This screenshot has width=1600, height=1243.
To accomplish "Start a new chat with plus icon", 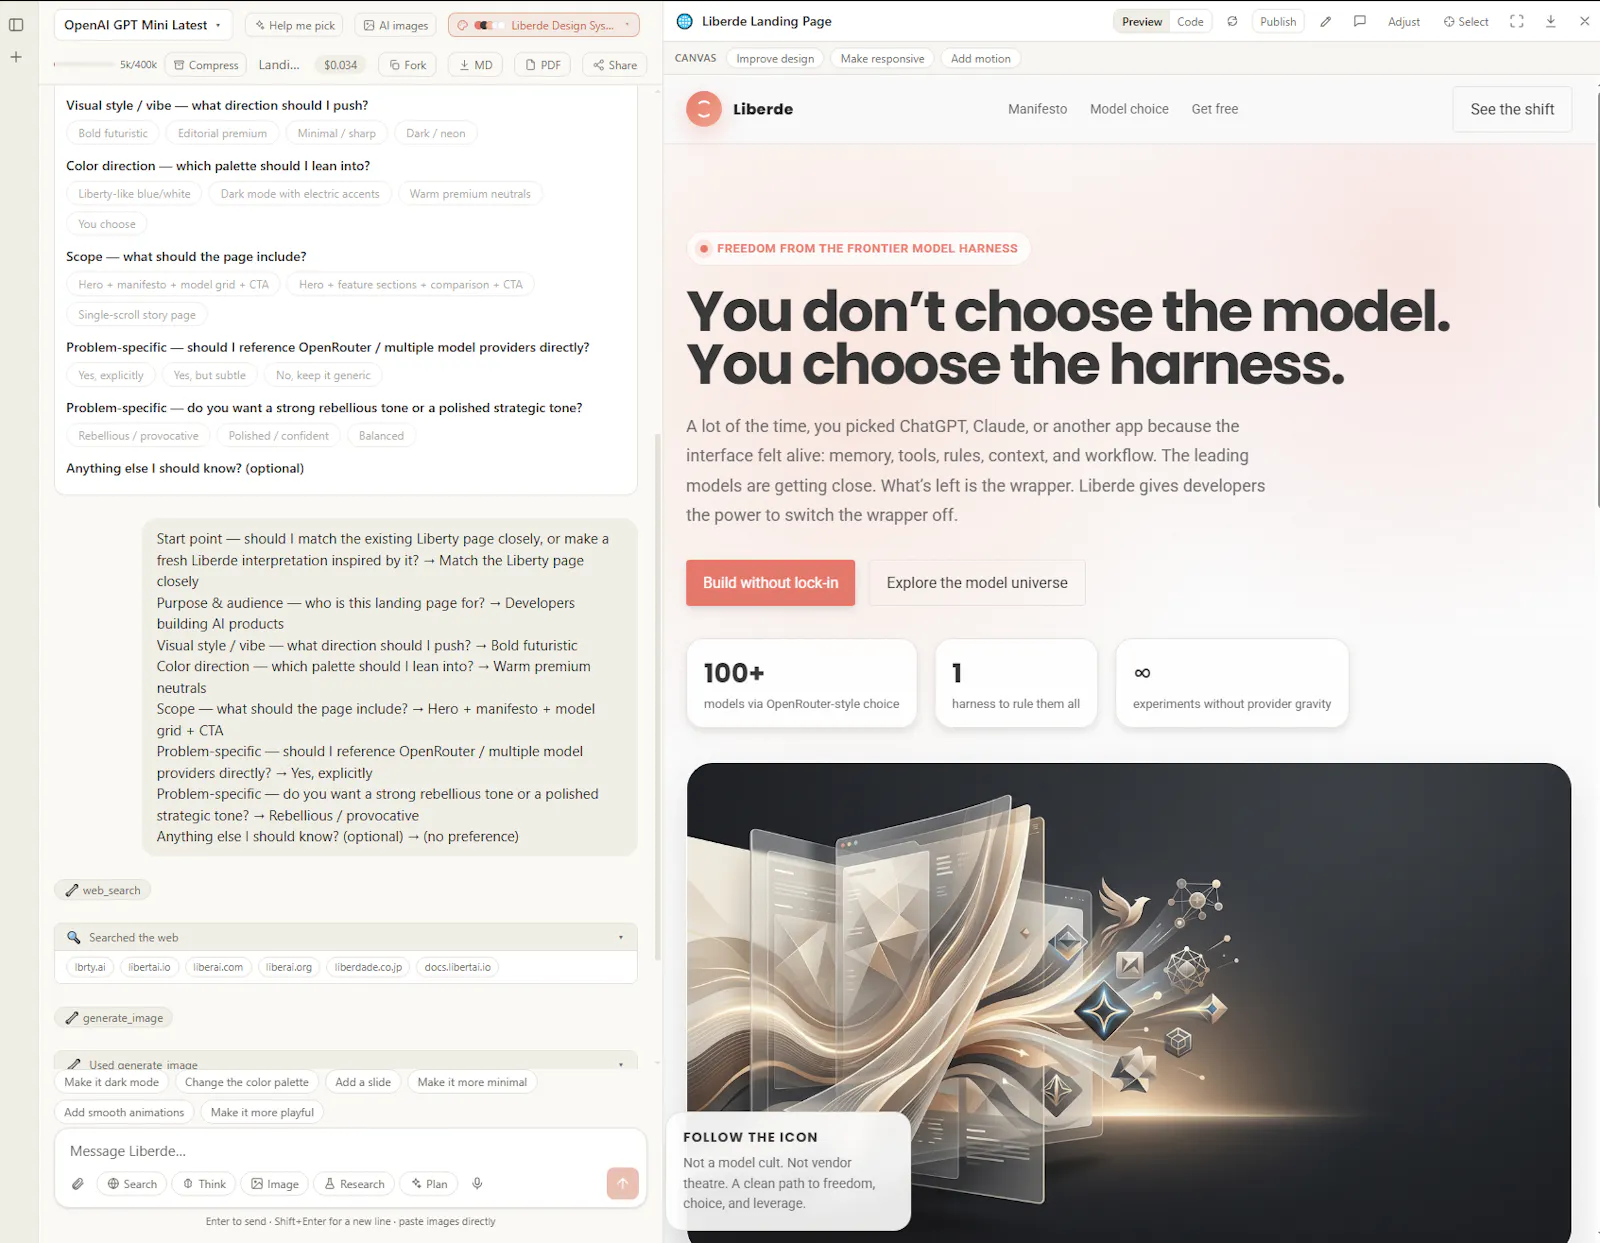I will pos(16,57).
